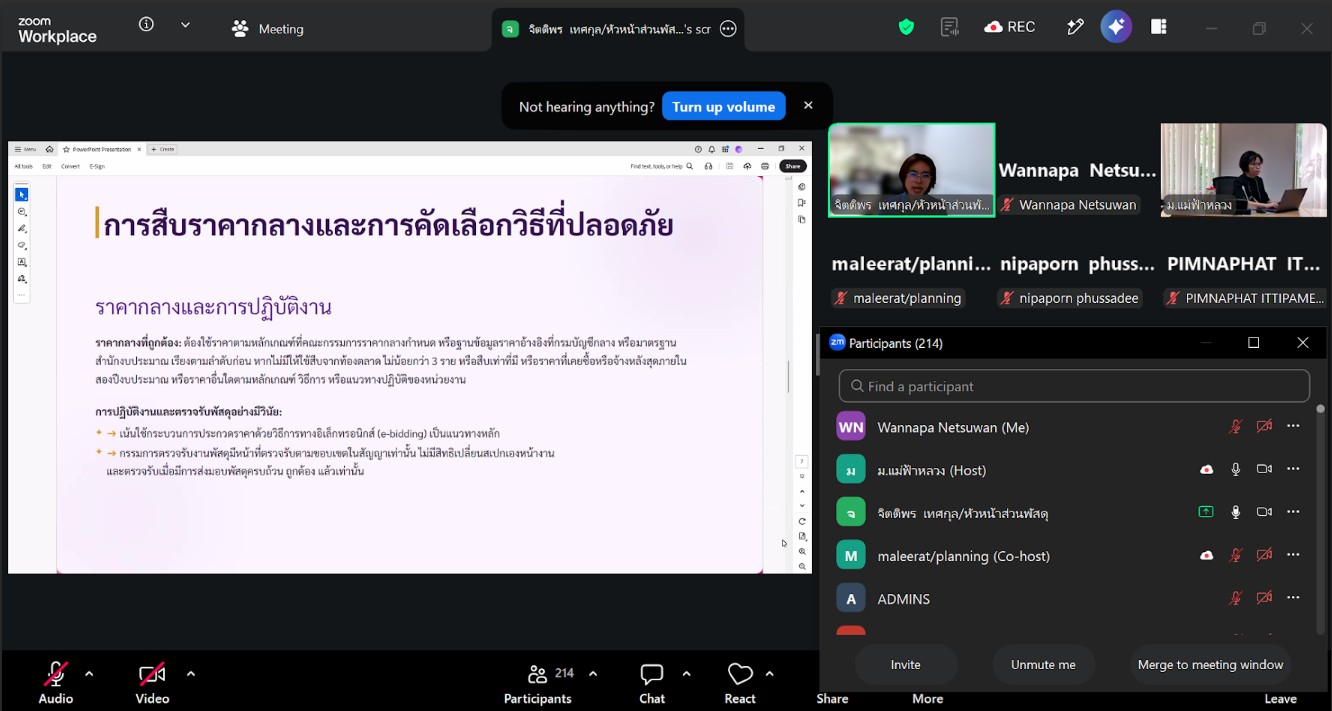1332x711 pixels.
Task: Unmute using the Audio button
Action: [56, 683]
